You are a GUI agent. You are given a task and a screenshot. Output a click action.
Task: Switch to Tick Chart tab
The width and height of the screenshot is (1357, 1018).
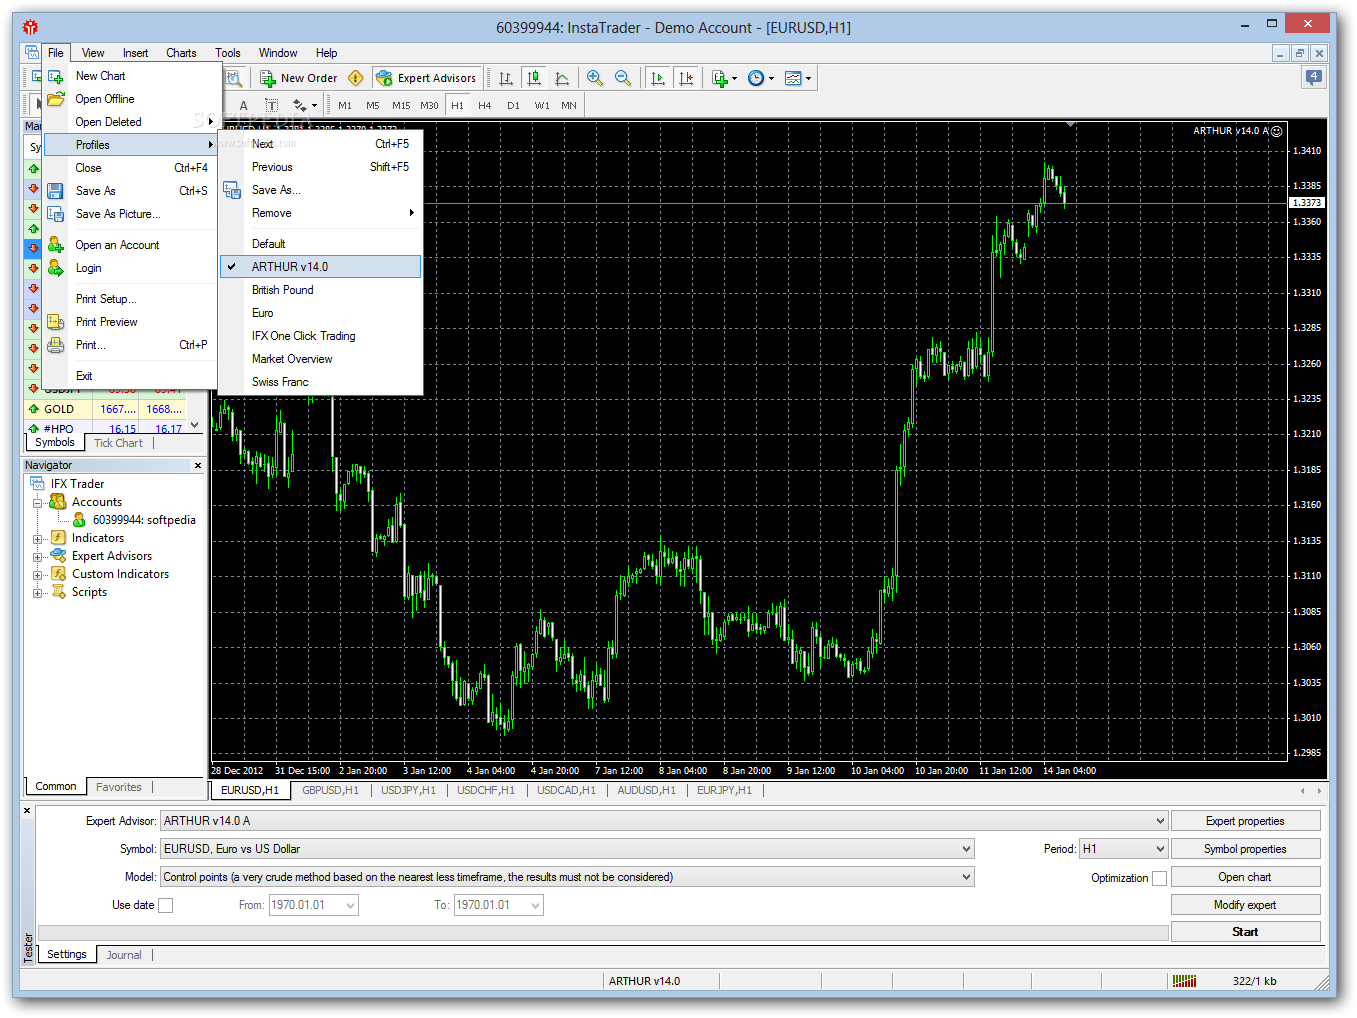click(118, 443)
